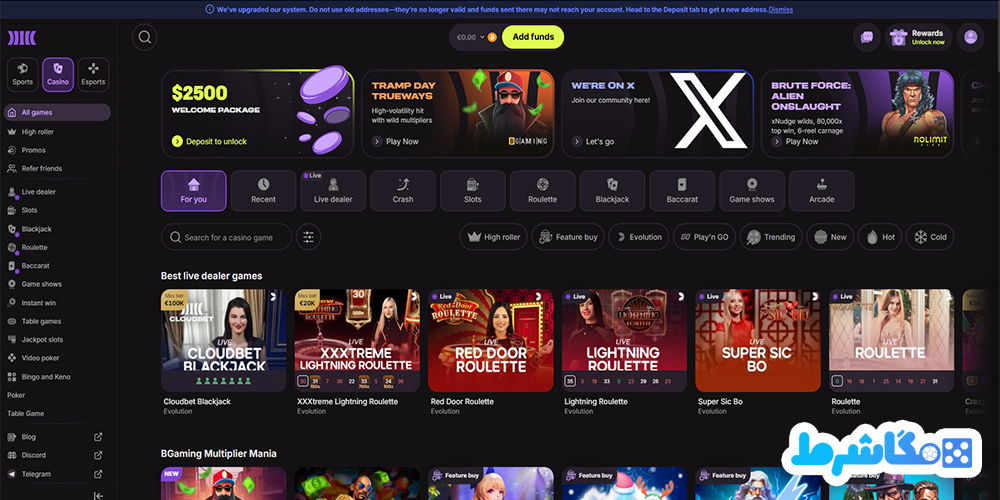Click Deposit to unlock on welcome banner
1000x500 pixels.
[210, 142]
